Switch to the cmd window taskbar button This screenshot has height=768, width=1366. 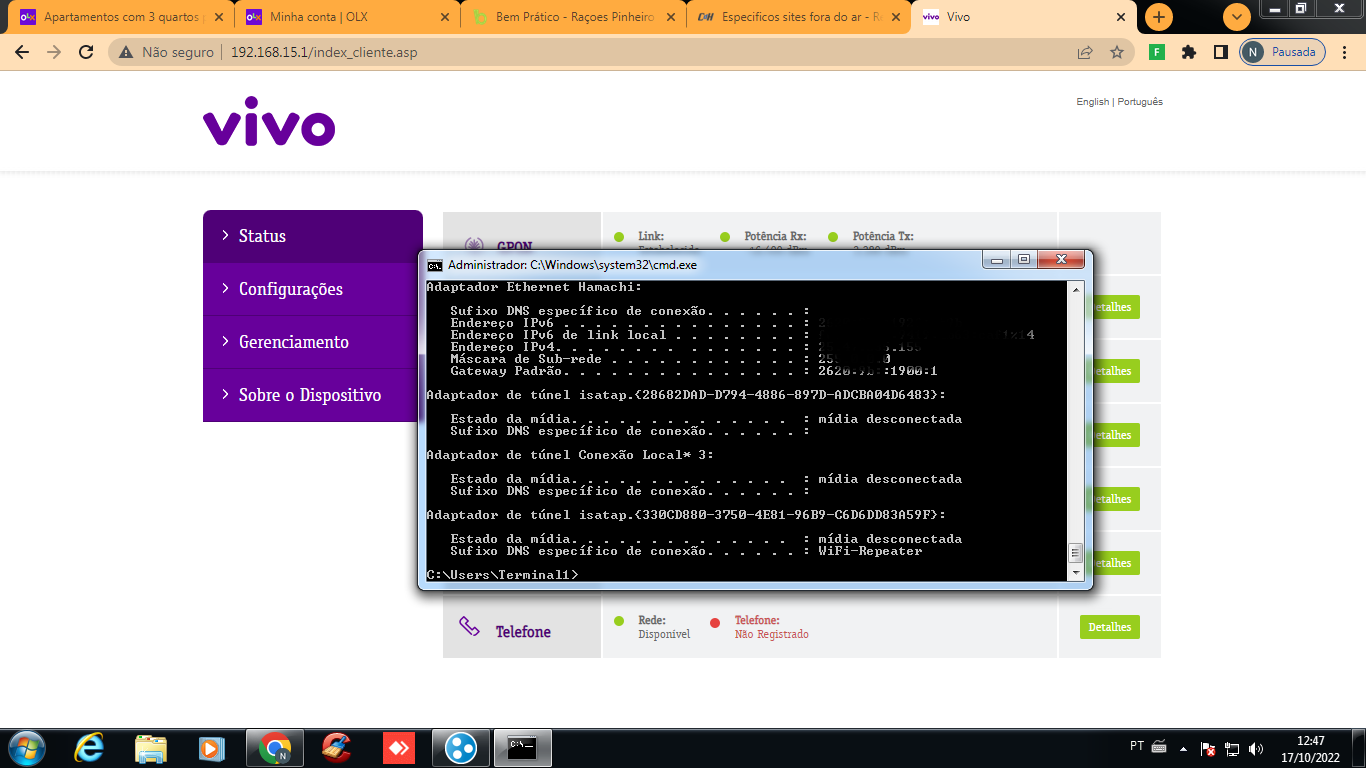(x=523, y=748)
